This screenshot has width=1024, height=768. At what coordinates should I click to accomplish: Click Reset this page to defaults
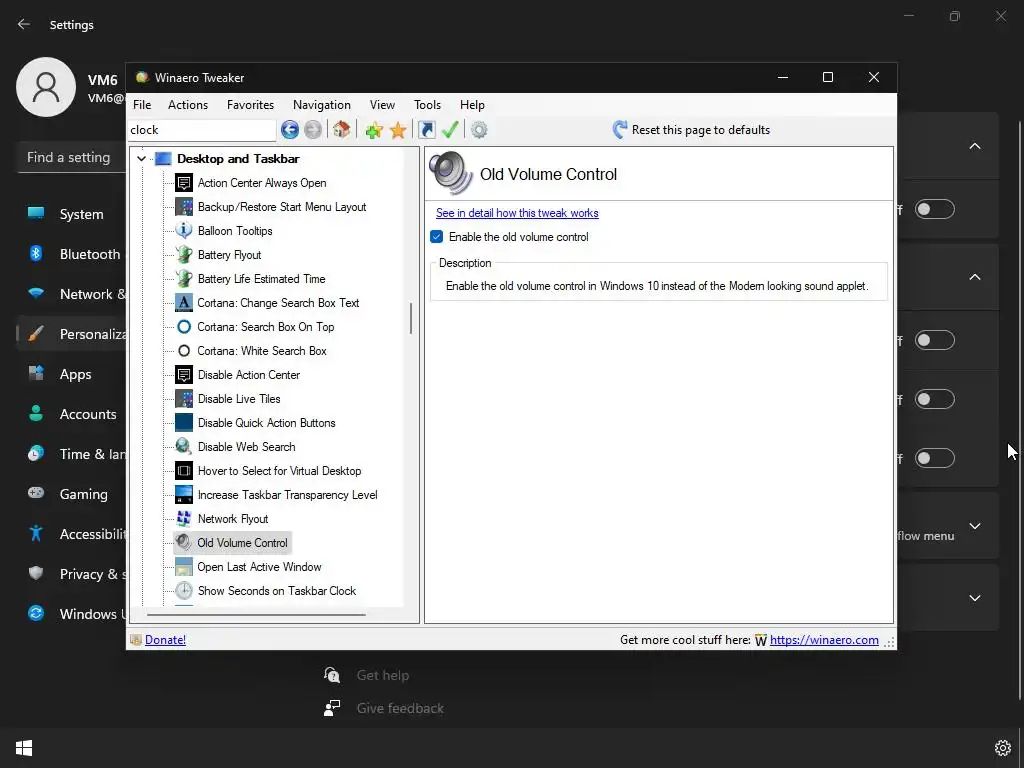[x=691, y=130]
